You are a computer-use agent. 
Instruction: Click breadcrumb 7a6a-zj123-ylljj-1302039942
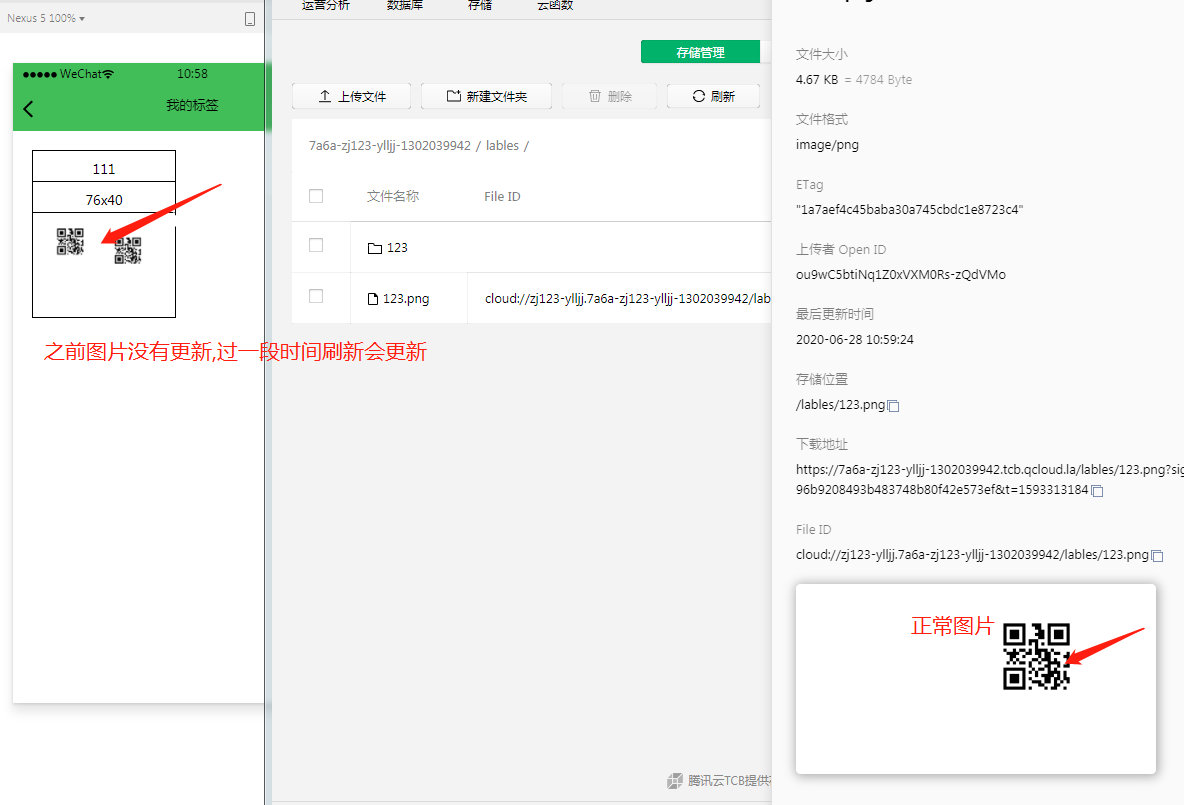[390, 146]
